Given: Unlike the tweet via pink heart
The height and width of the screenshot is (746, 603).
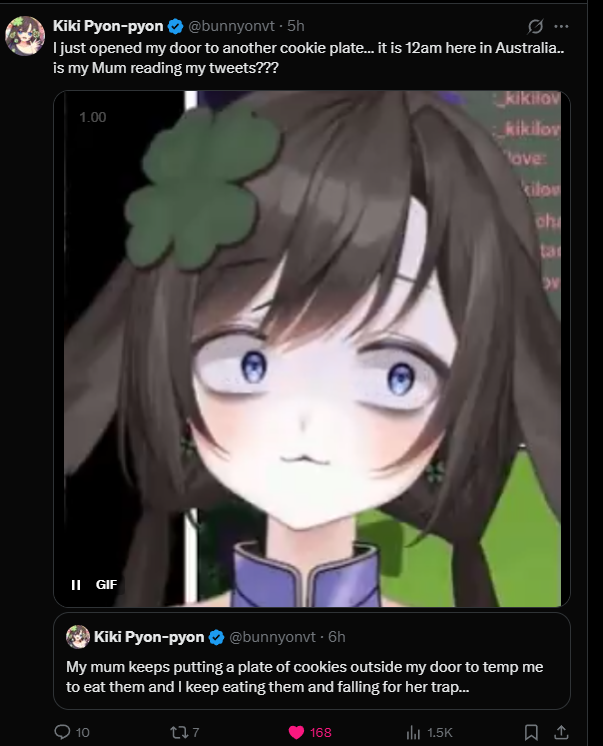Looking at the screenshot, I should point(296,732).
